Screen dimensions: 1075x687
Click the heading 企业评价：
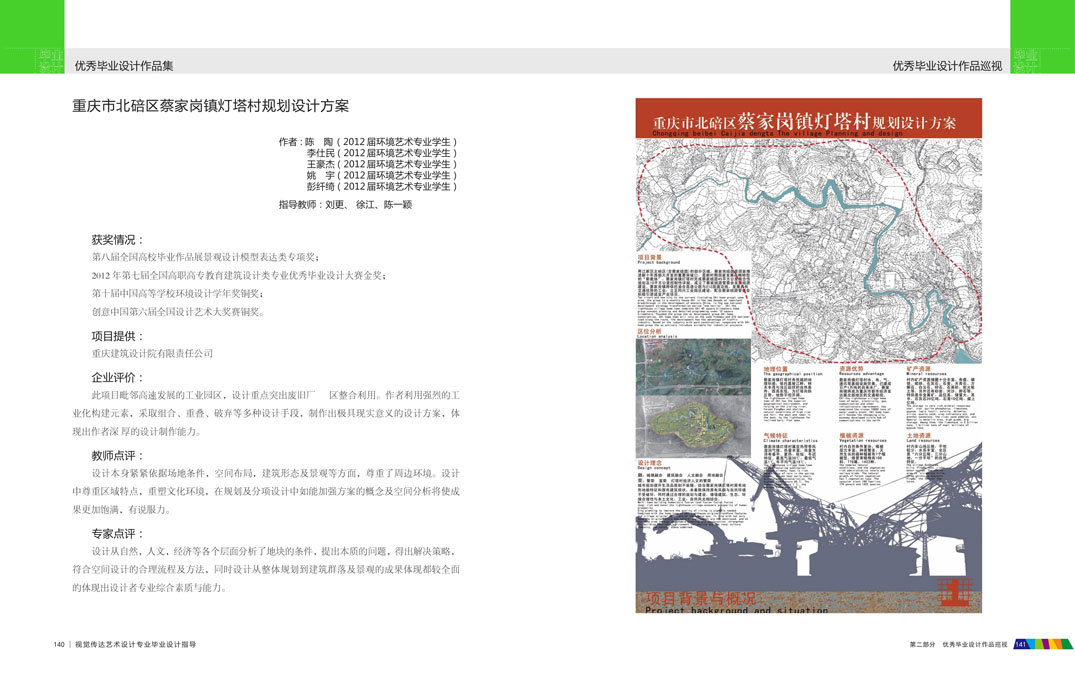coord(118,378)
